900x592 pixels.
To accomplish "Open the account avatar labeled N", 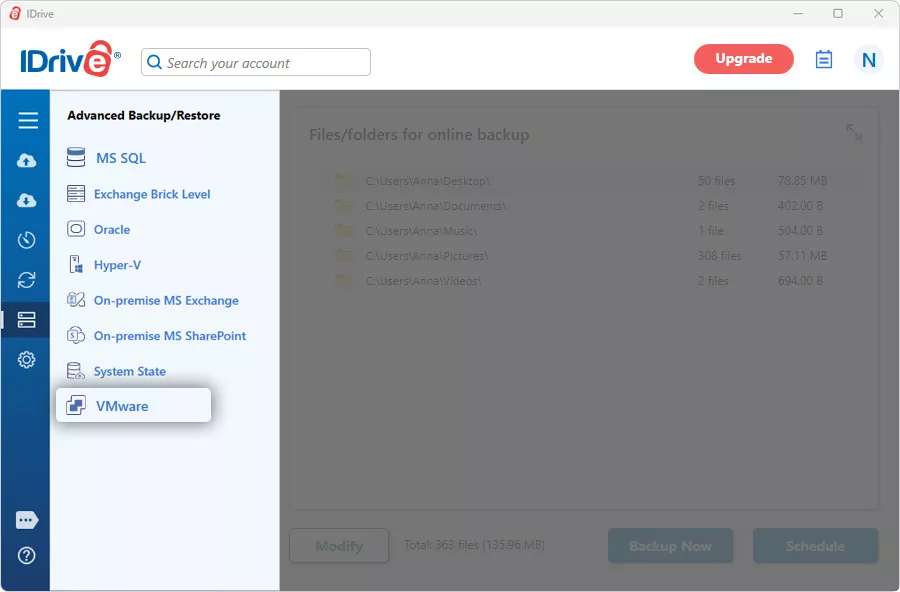I will pos(868,59).
